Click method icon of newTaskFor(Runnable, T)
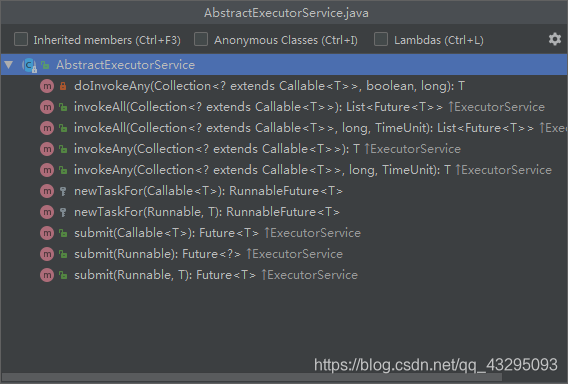This screenshot has height=384, width=568. [x=47, y=212]
